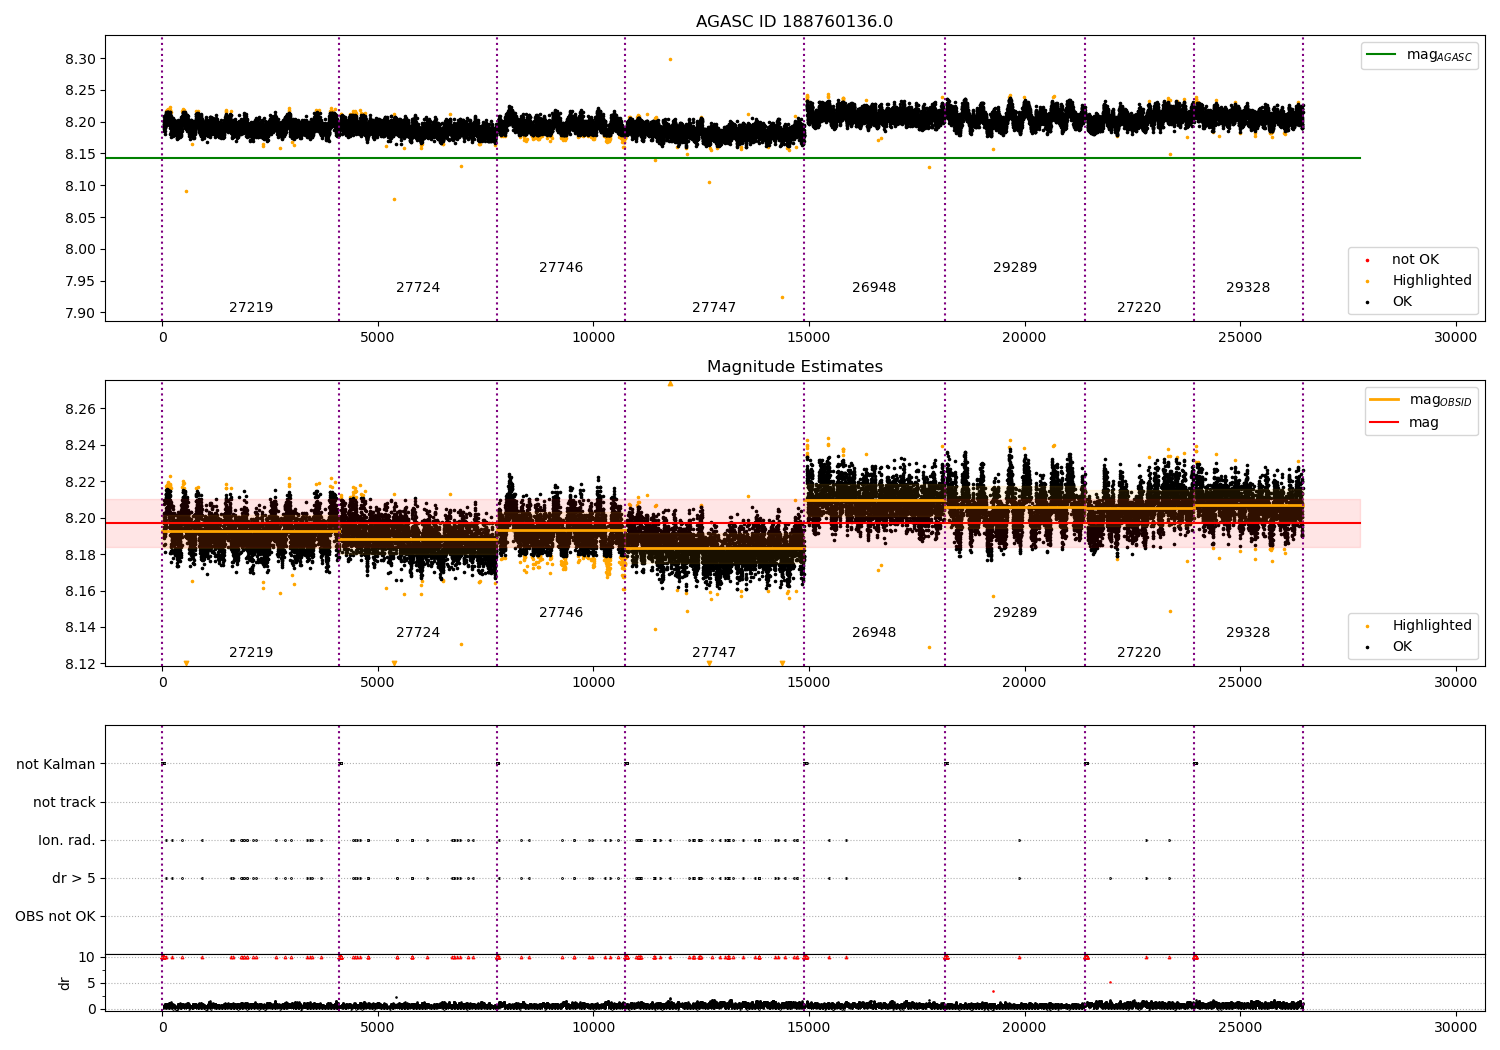Click the 8.26 tick label on the Magnitude Estimates plot
The height and width of the screenshot is (1050, 1500).
pos(80,410)
